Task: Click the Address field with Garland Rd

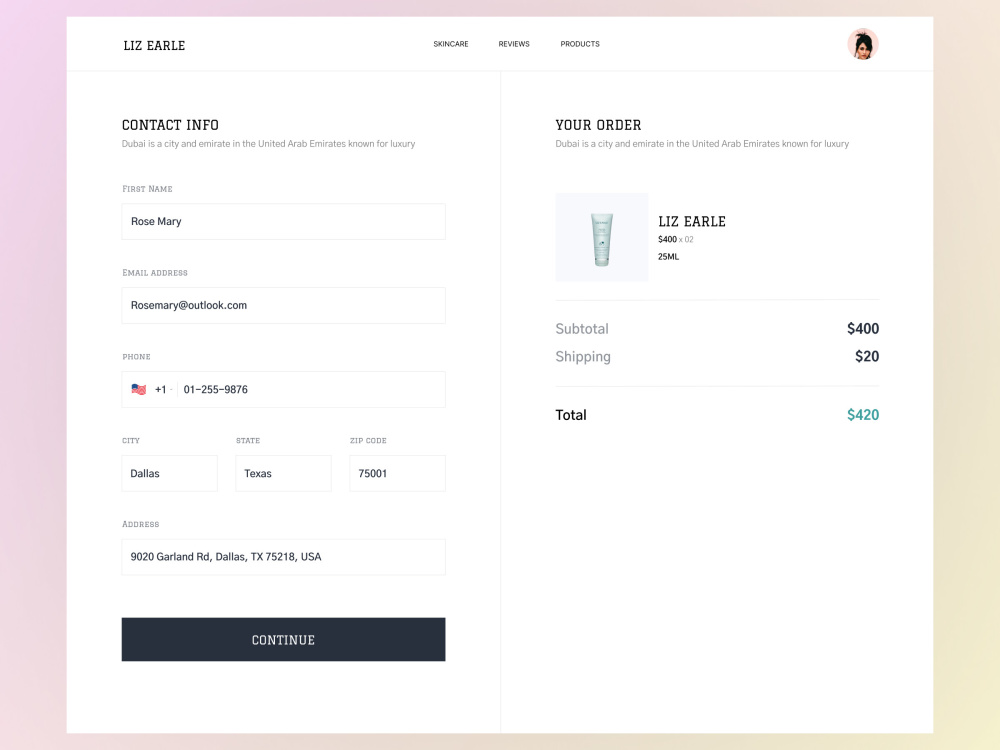Action: (x=283, y=557)
